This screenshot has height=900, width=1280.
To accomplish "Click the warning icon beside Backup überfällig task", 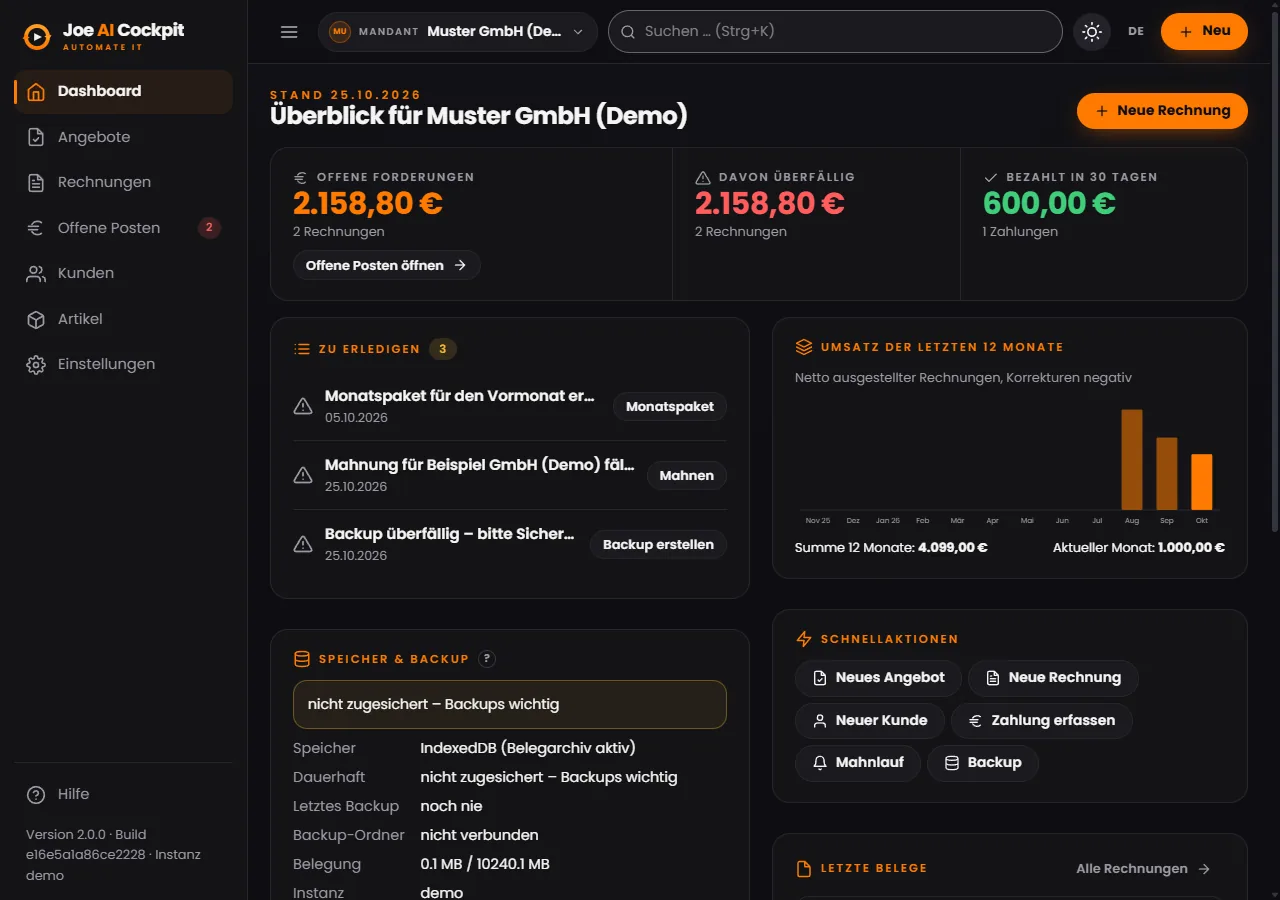I will [303, 544].
